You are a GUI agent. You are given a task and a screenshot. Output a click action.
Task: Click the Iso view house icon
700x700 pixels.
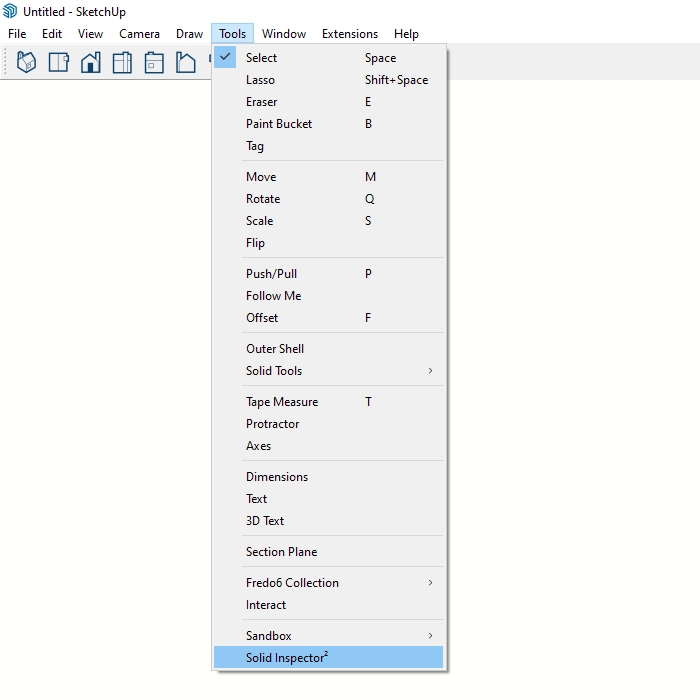pyautogui.click(x=26, y=62)
